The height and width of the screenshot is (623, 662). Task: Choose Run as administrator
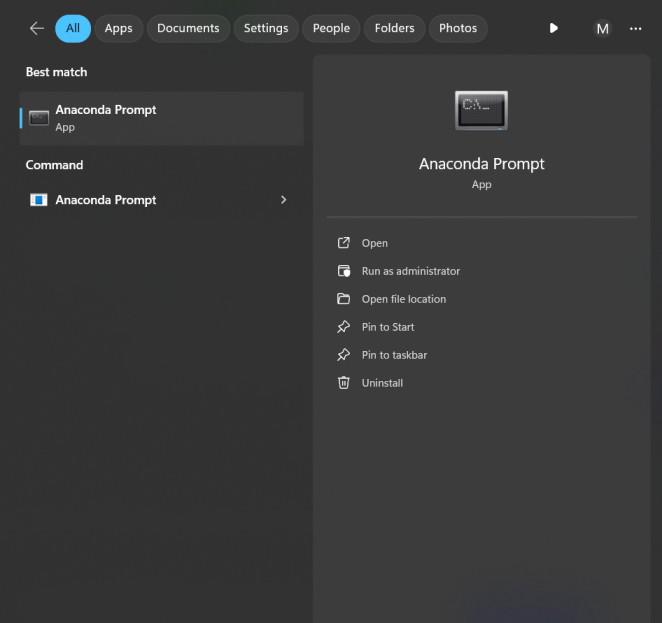(x=411, y=271)
